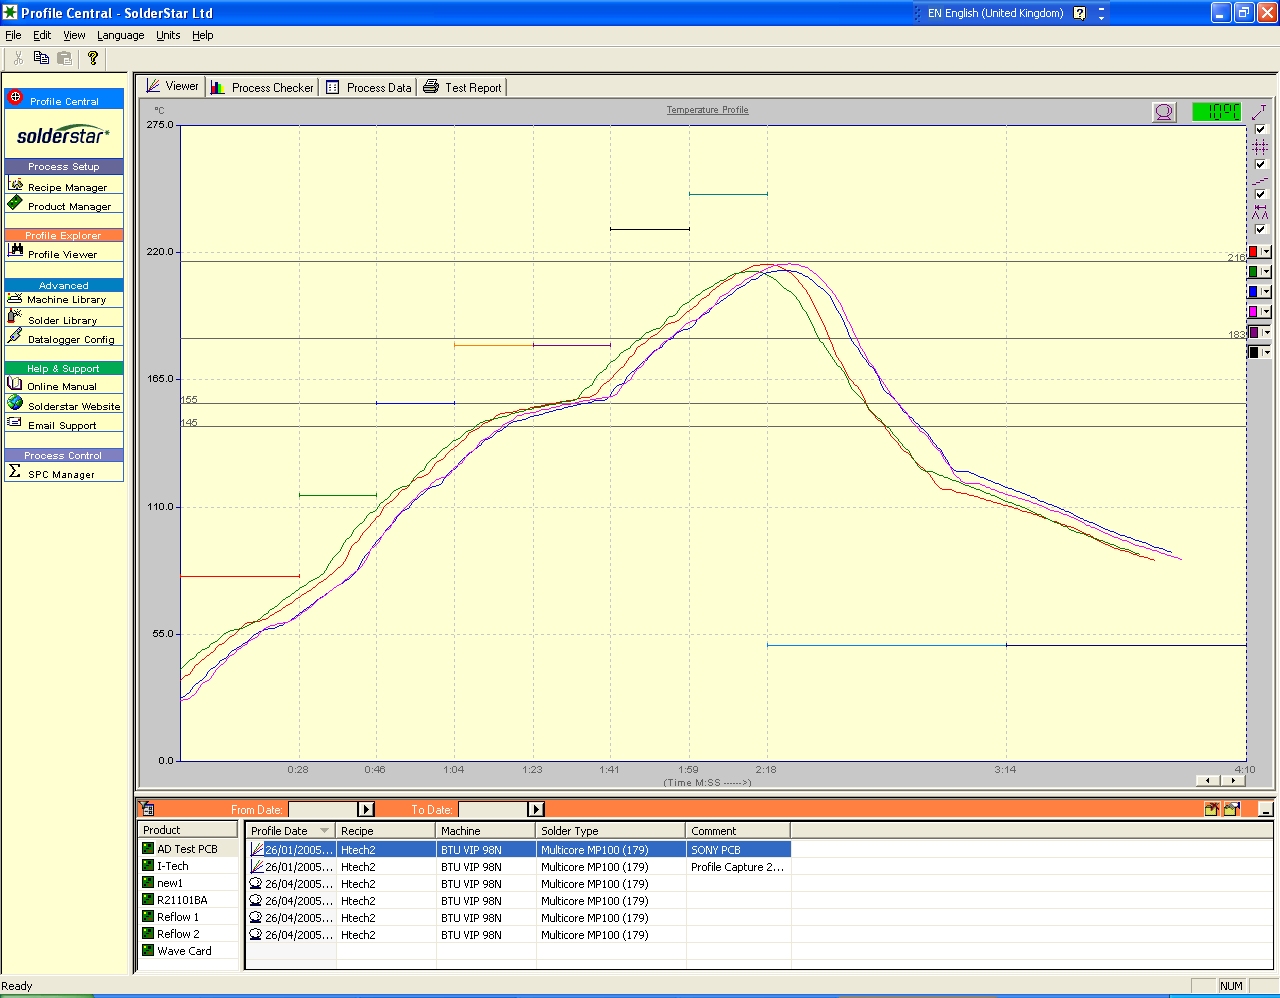The height and width of the screenshot is (998, 1280).
Task: Select the Profile Capture 2 row
Action: tap(518, 867)
